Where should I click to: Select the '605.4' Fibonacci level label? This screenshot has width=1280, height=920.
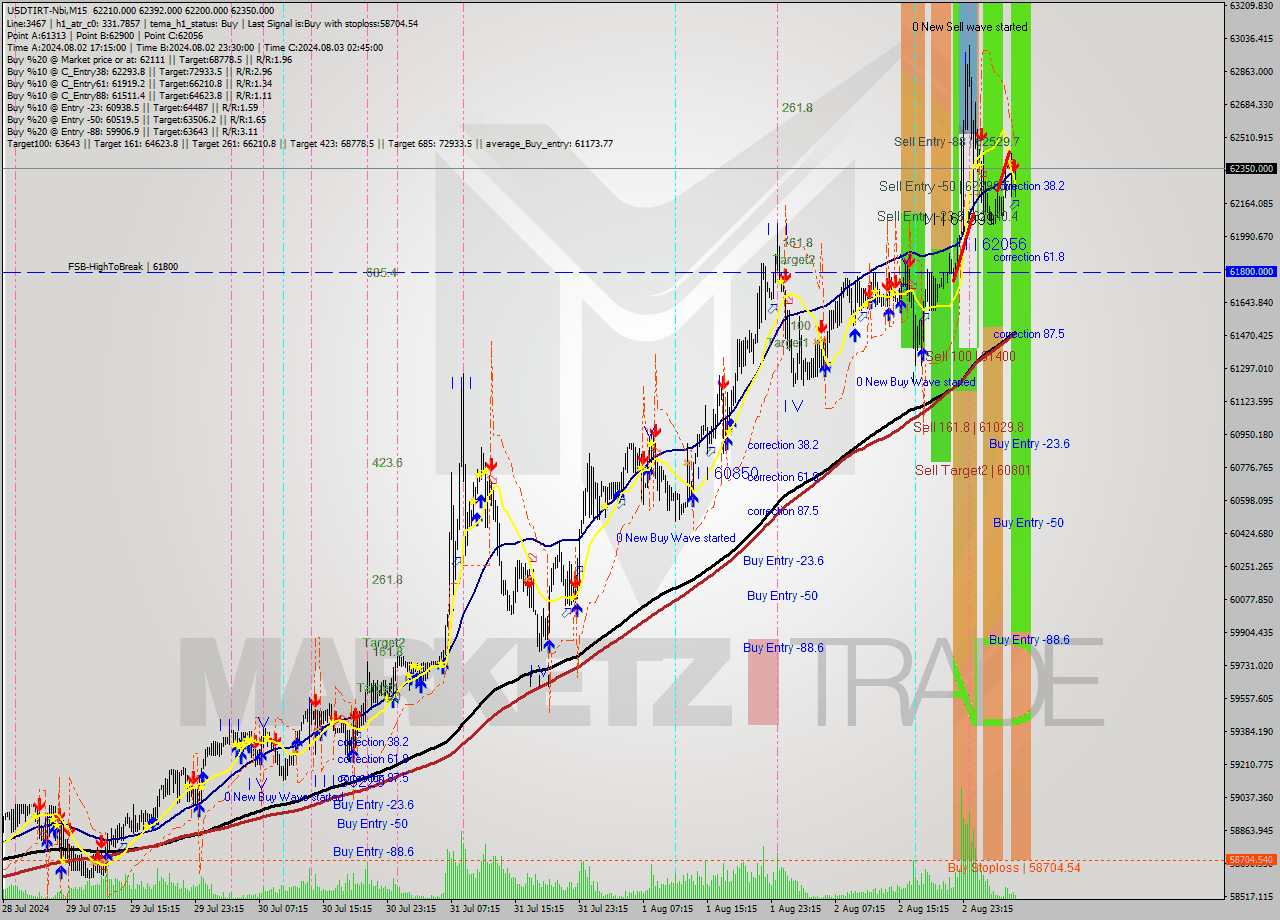pos(381,272)
